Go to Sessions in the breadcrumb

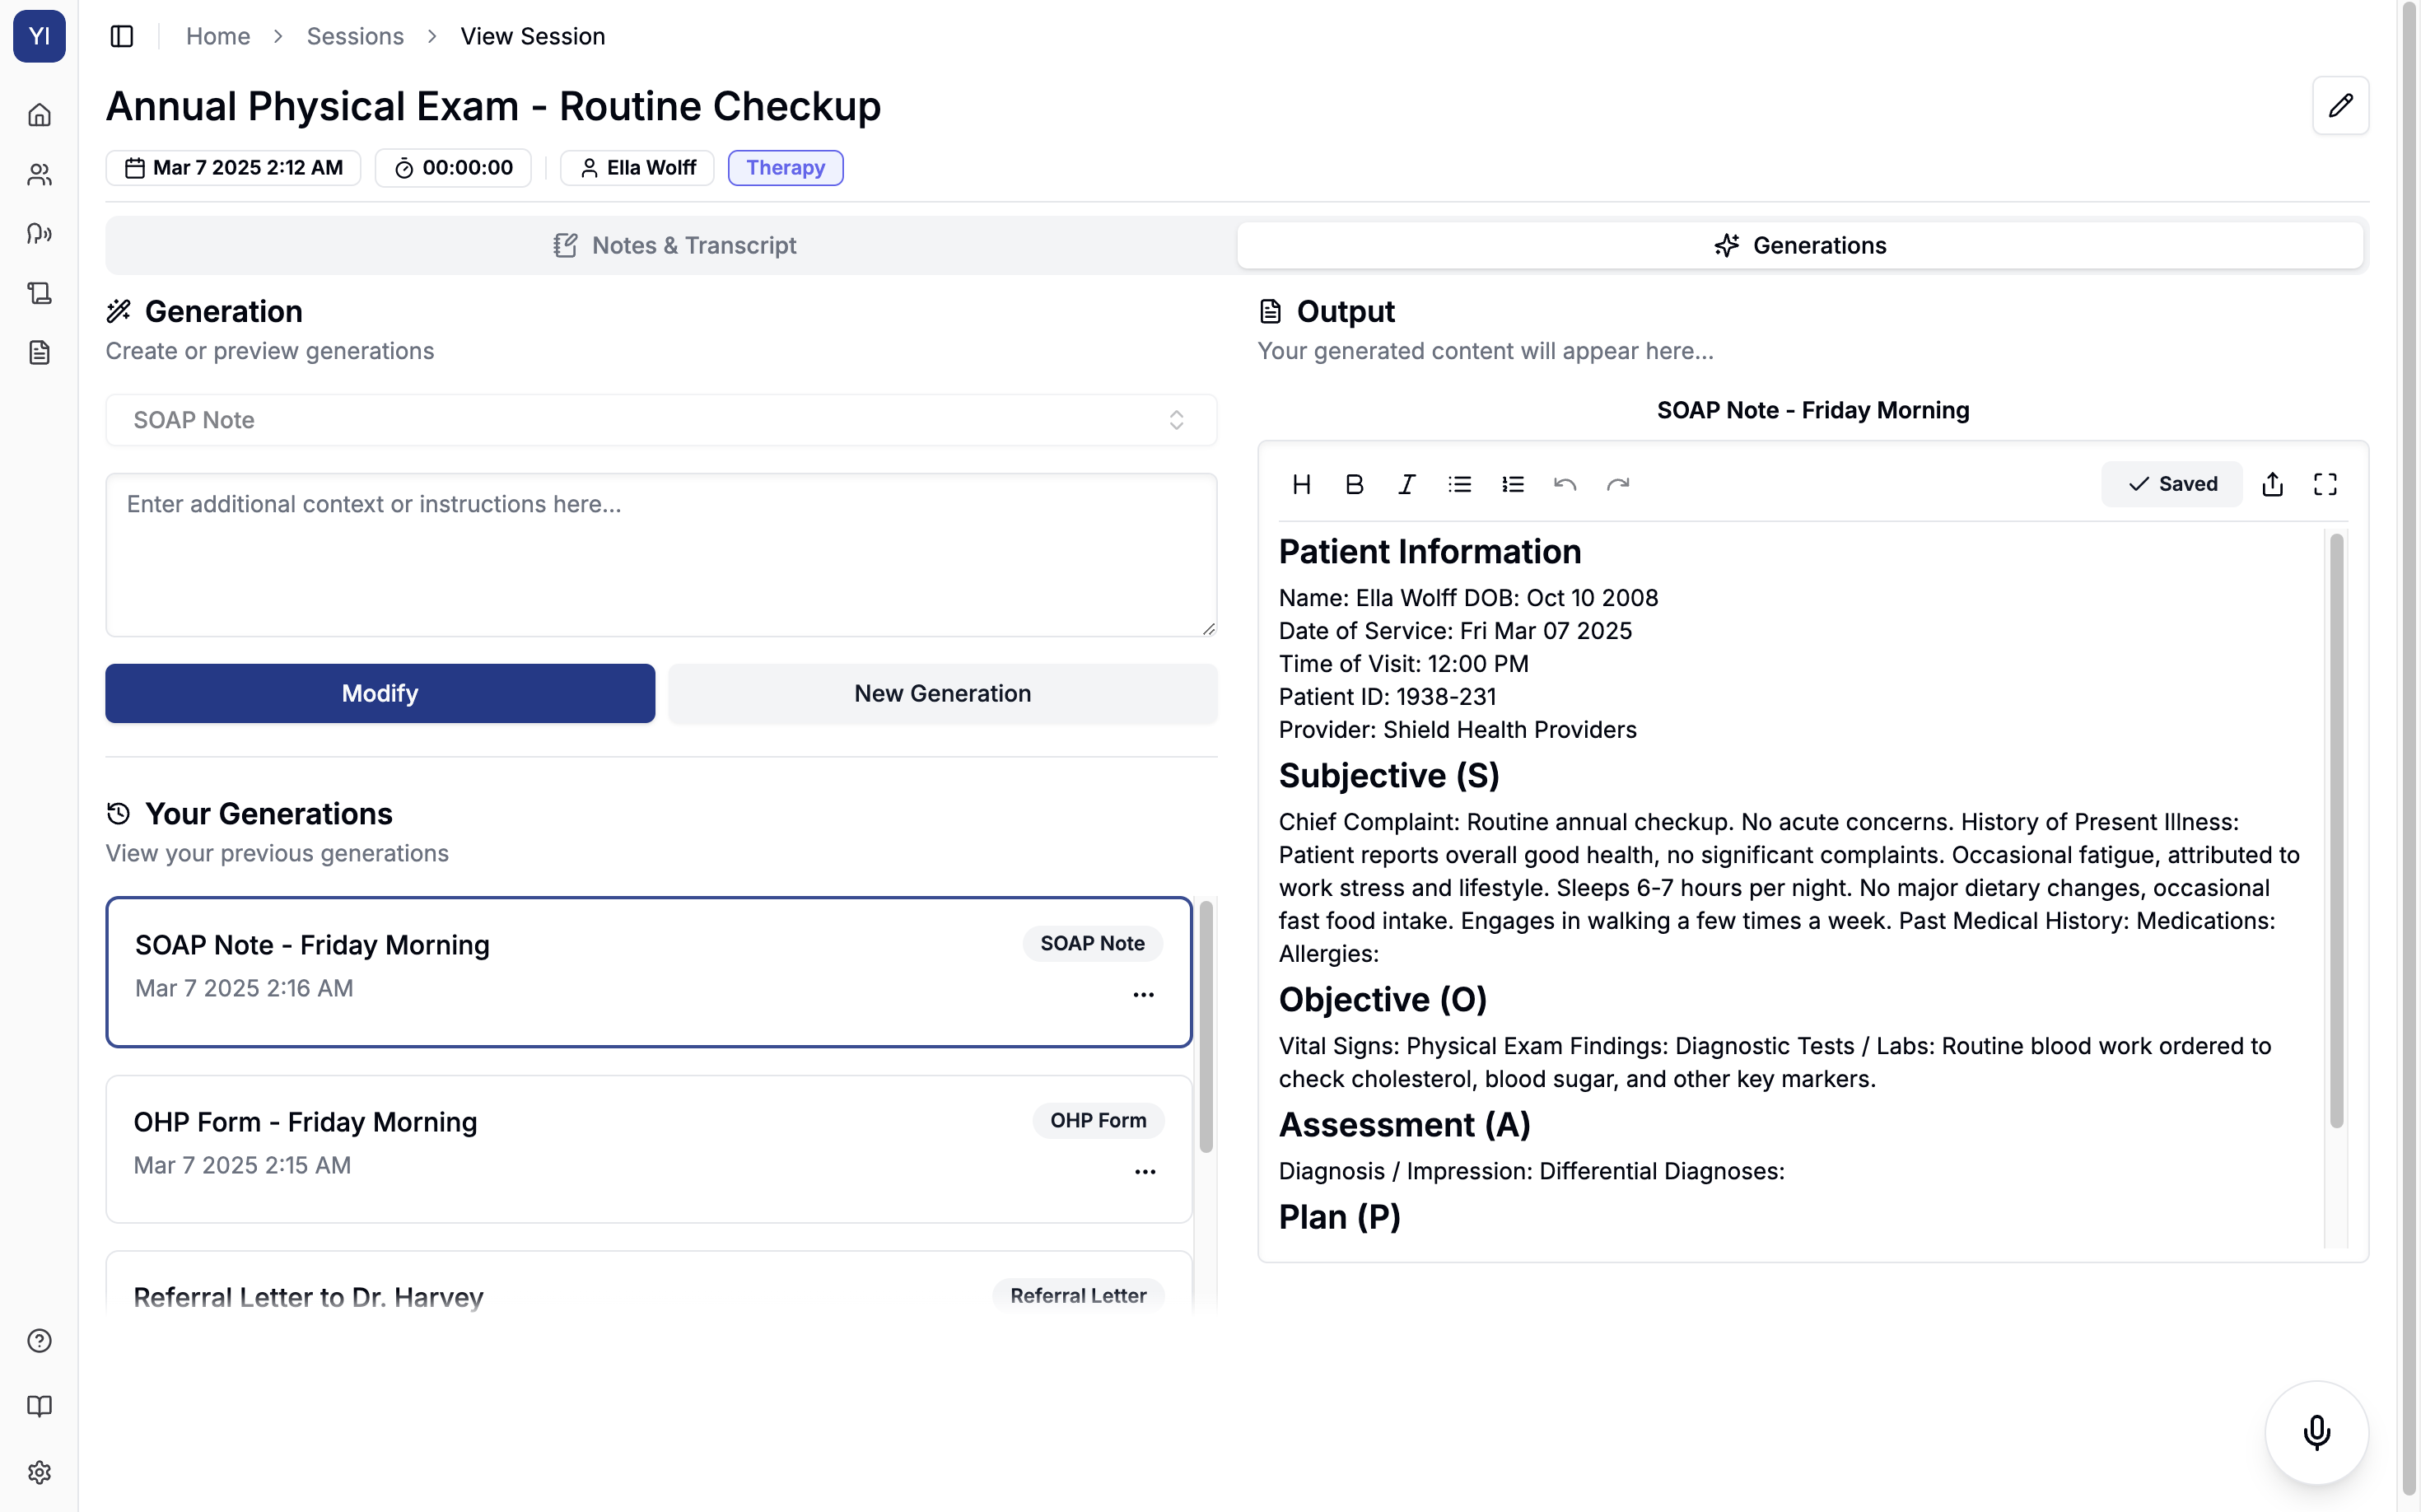(x=355, y=36)
